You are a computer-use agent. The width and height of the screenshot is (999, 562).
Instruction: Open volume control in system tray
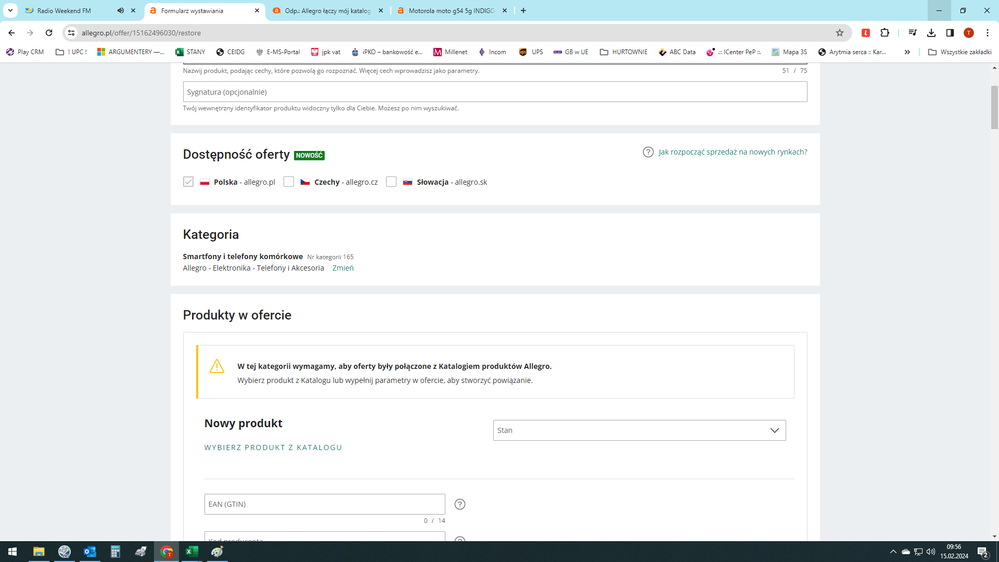pyautogui.click(x=931, y=552)
